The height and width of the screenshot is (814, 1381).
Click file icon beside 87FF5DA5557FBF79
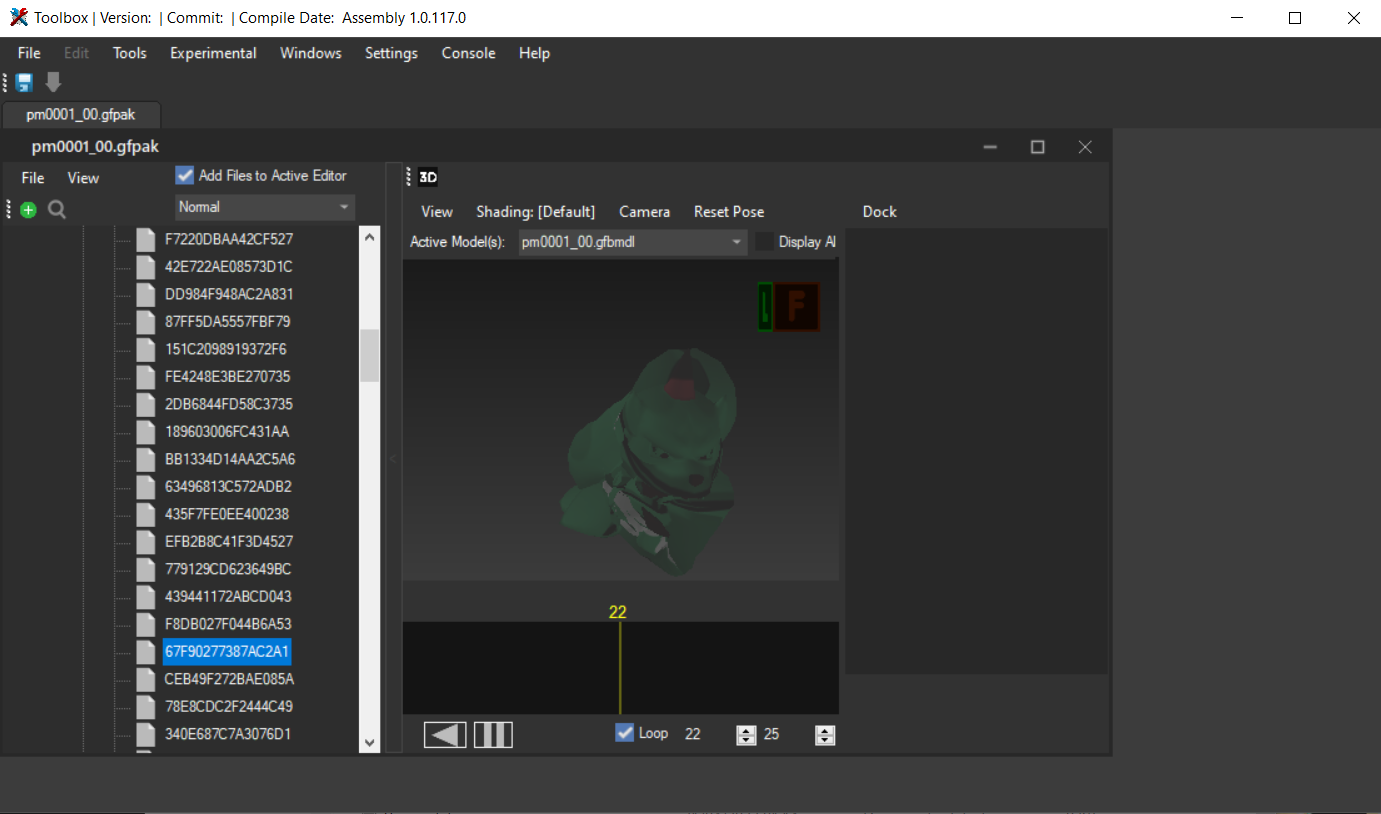pyautogui.click(x=146, y=322)
